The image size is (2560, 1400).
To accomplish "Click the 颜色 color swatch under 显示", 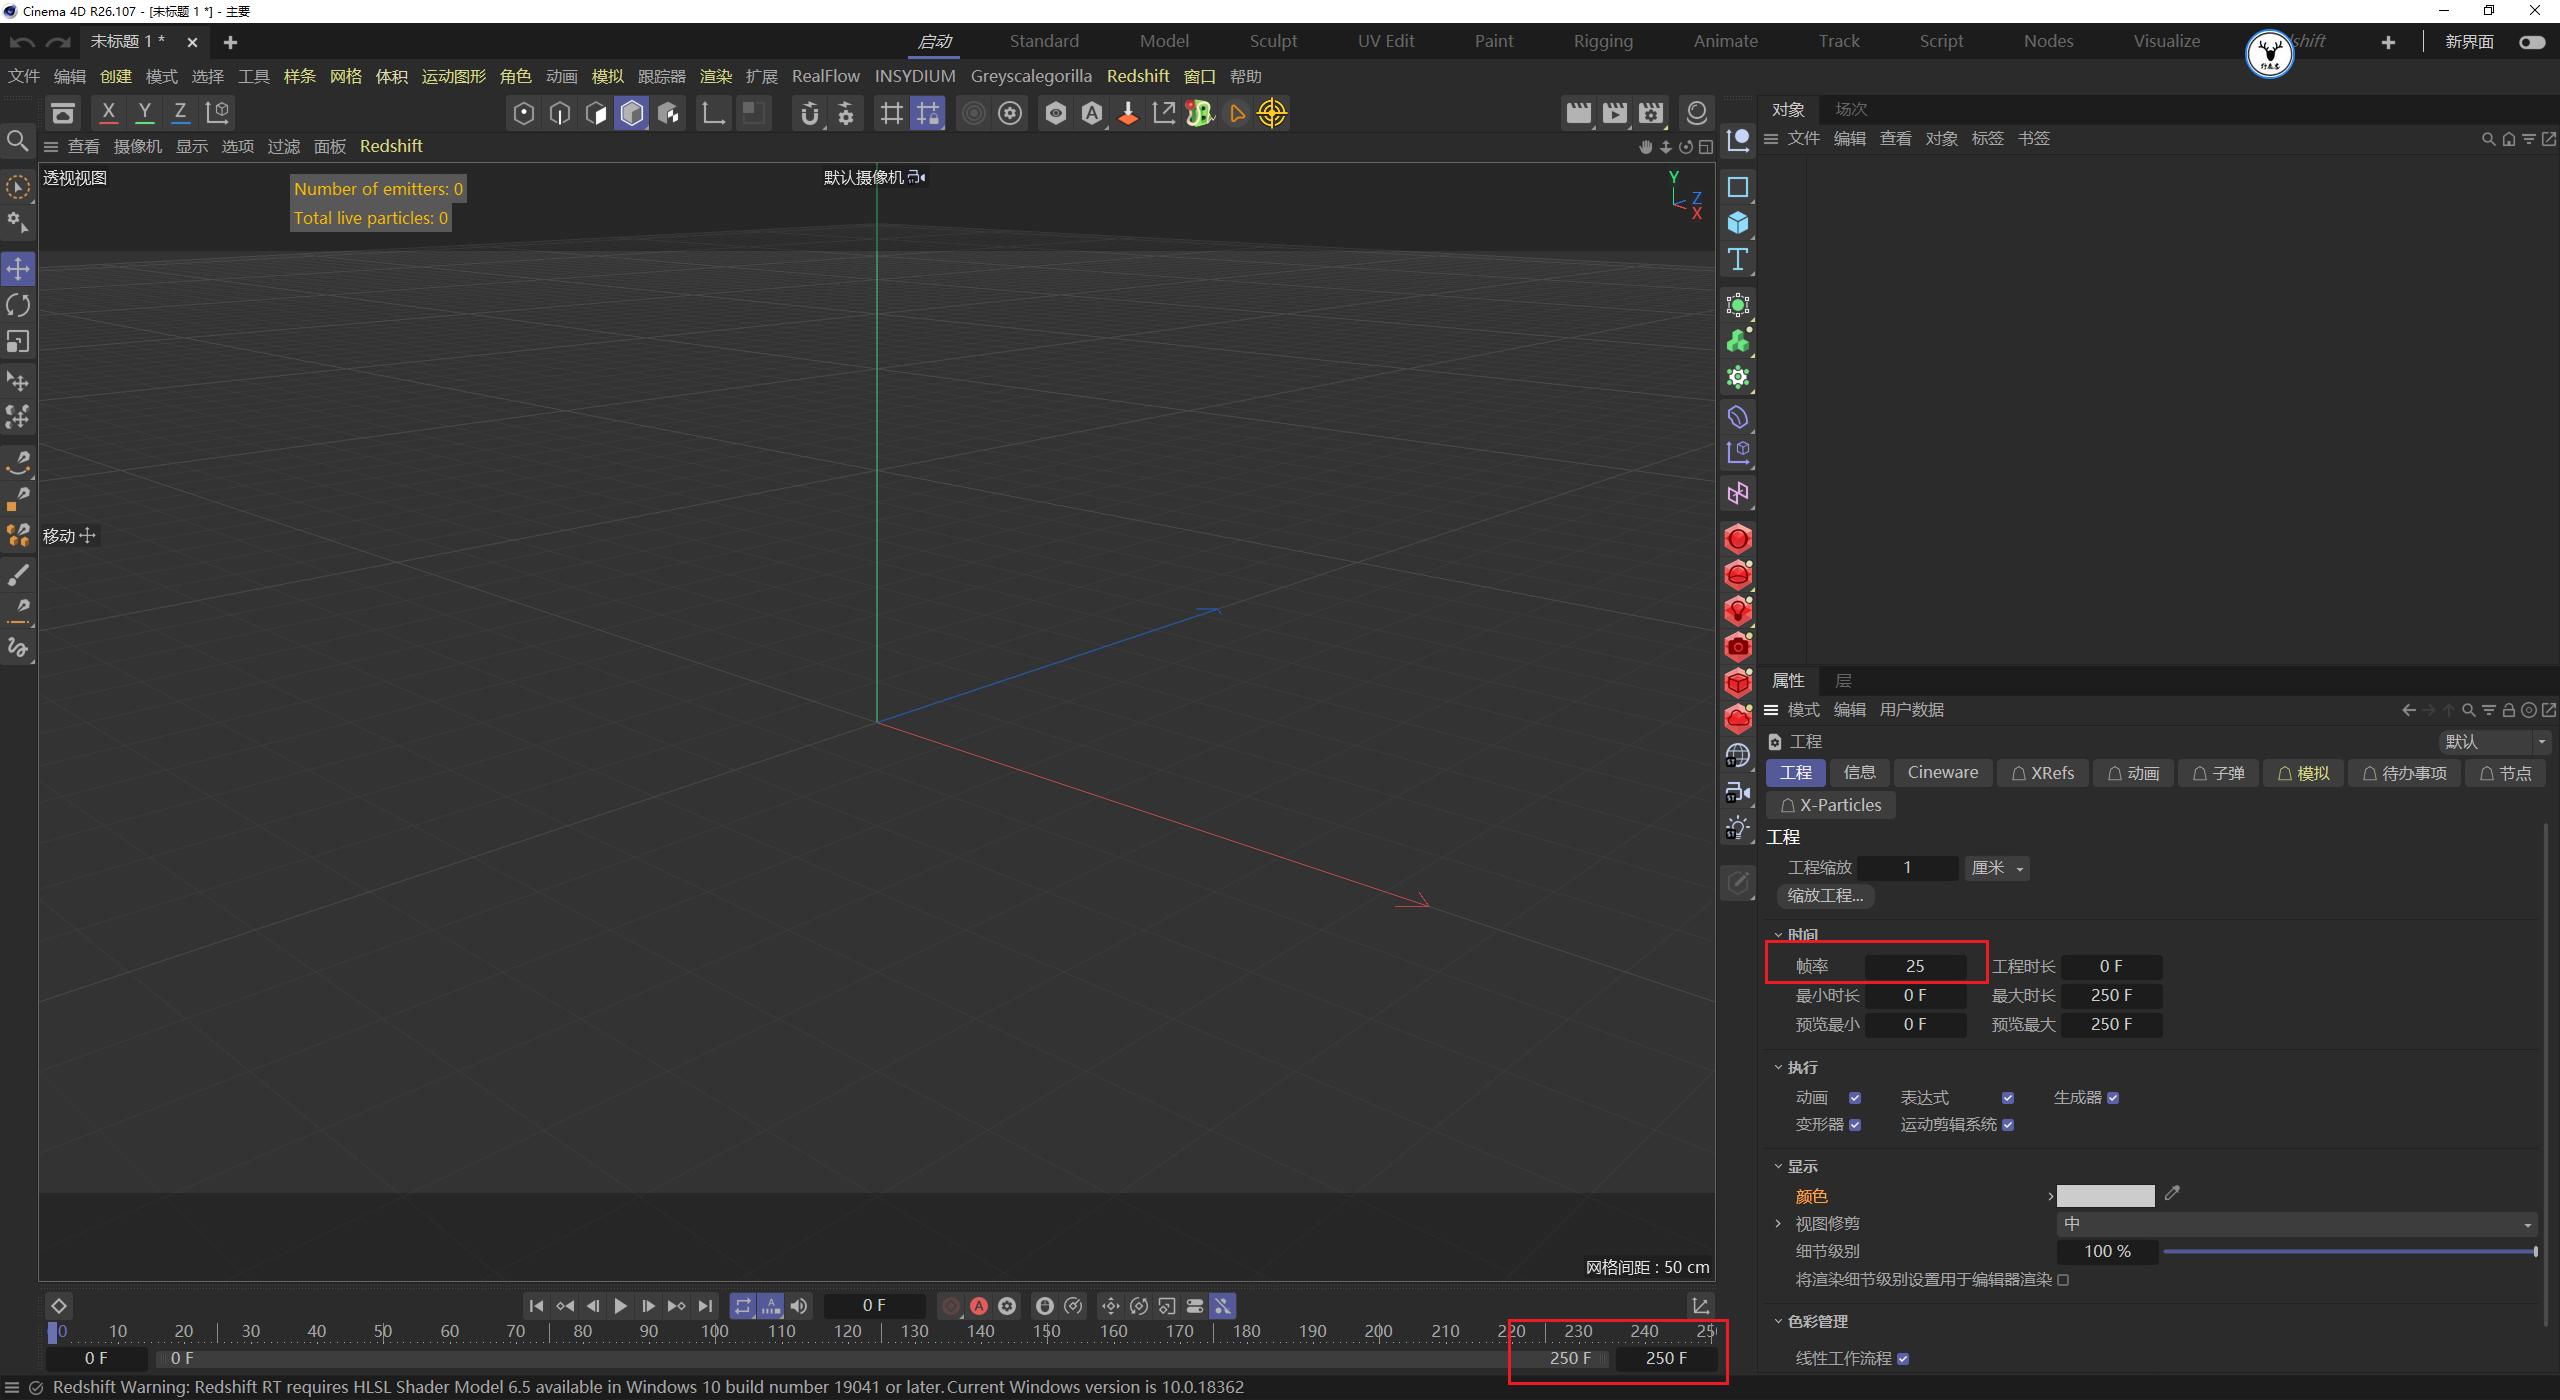I will pyautogui.click(x=2104, y=1195).
